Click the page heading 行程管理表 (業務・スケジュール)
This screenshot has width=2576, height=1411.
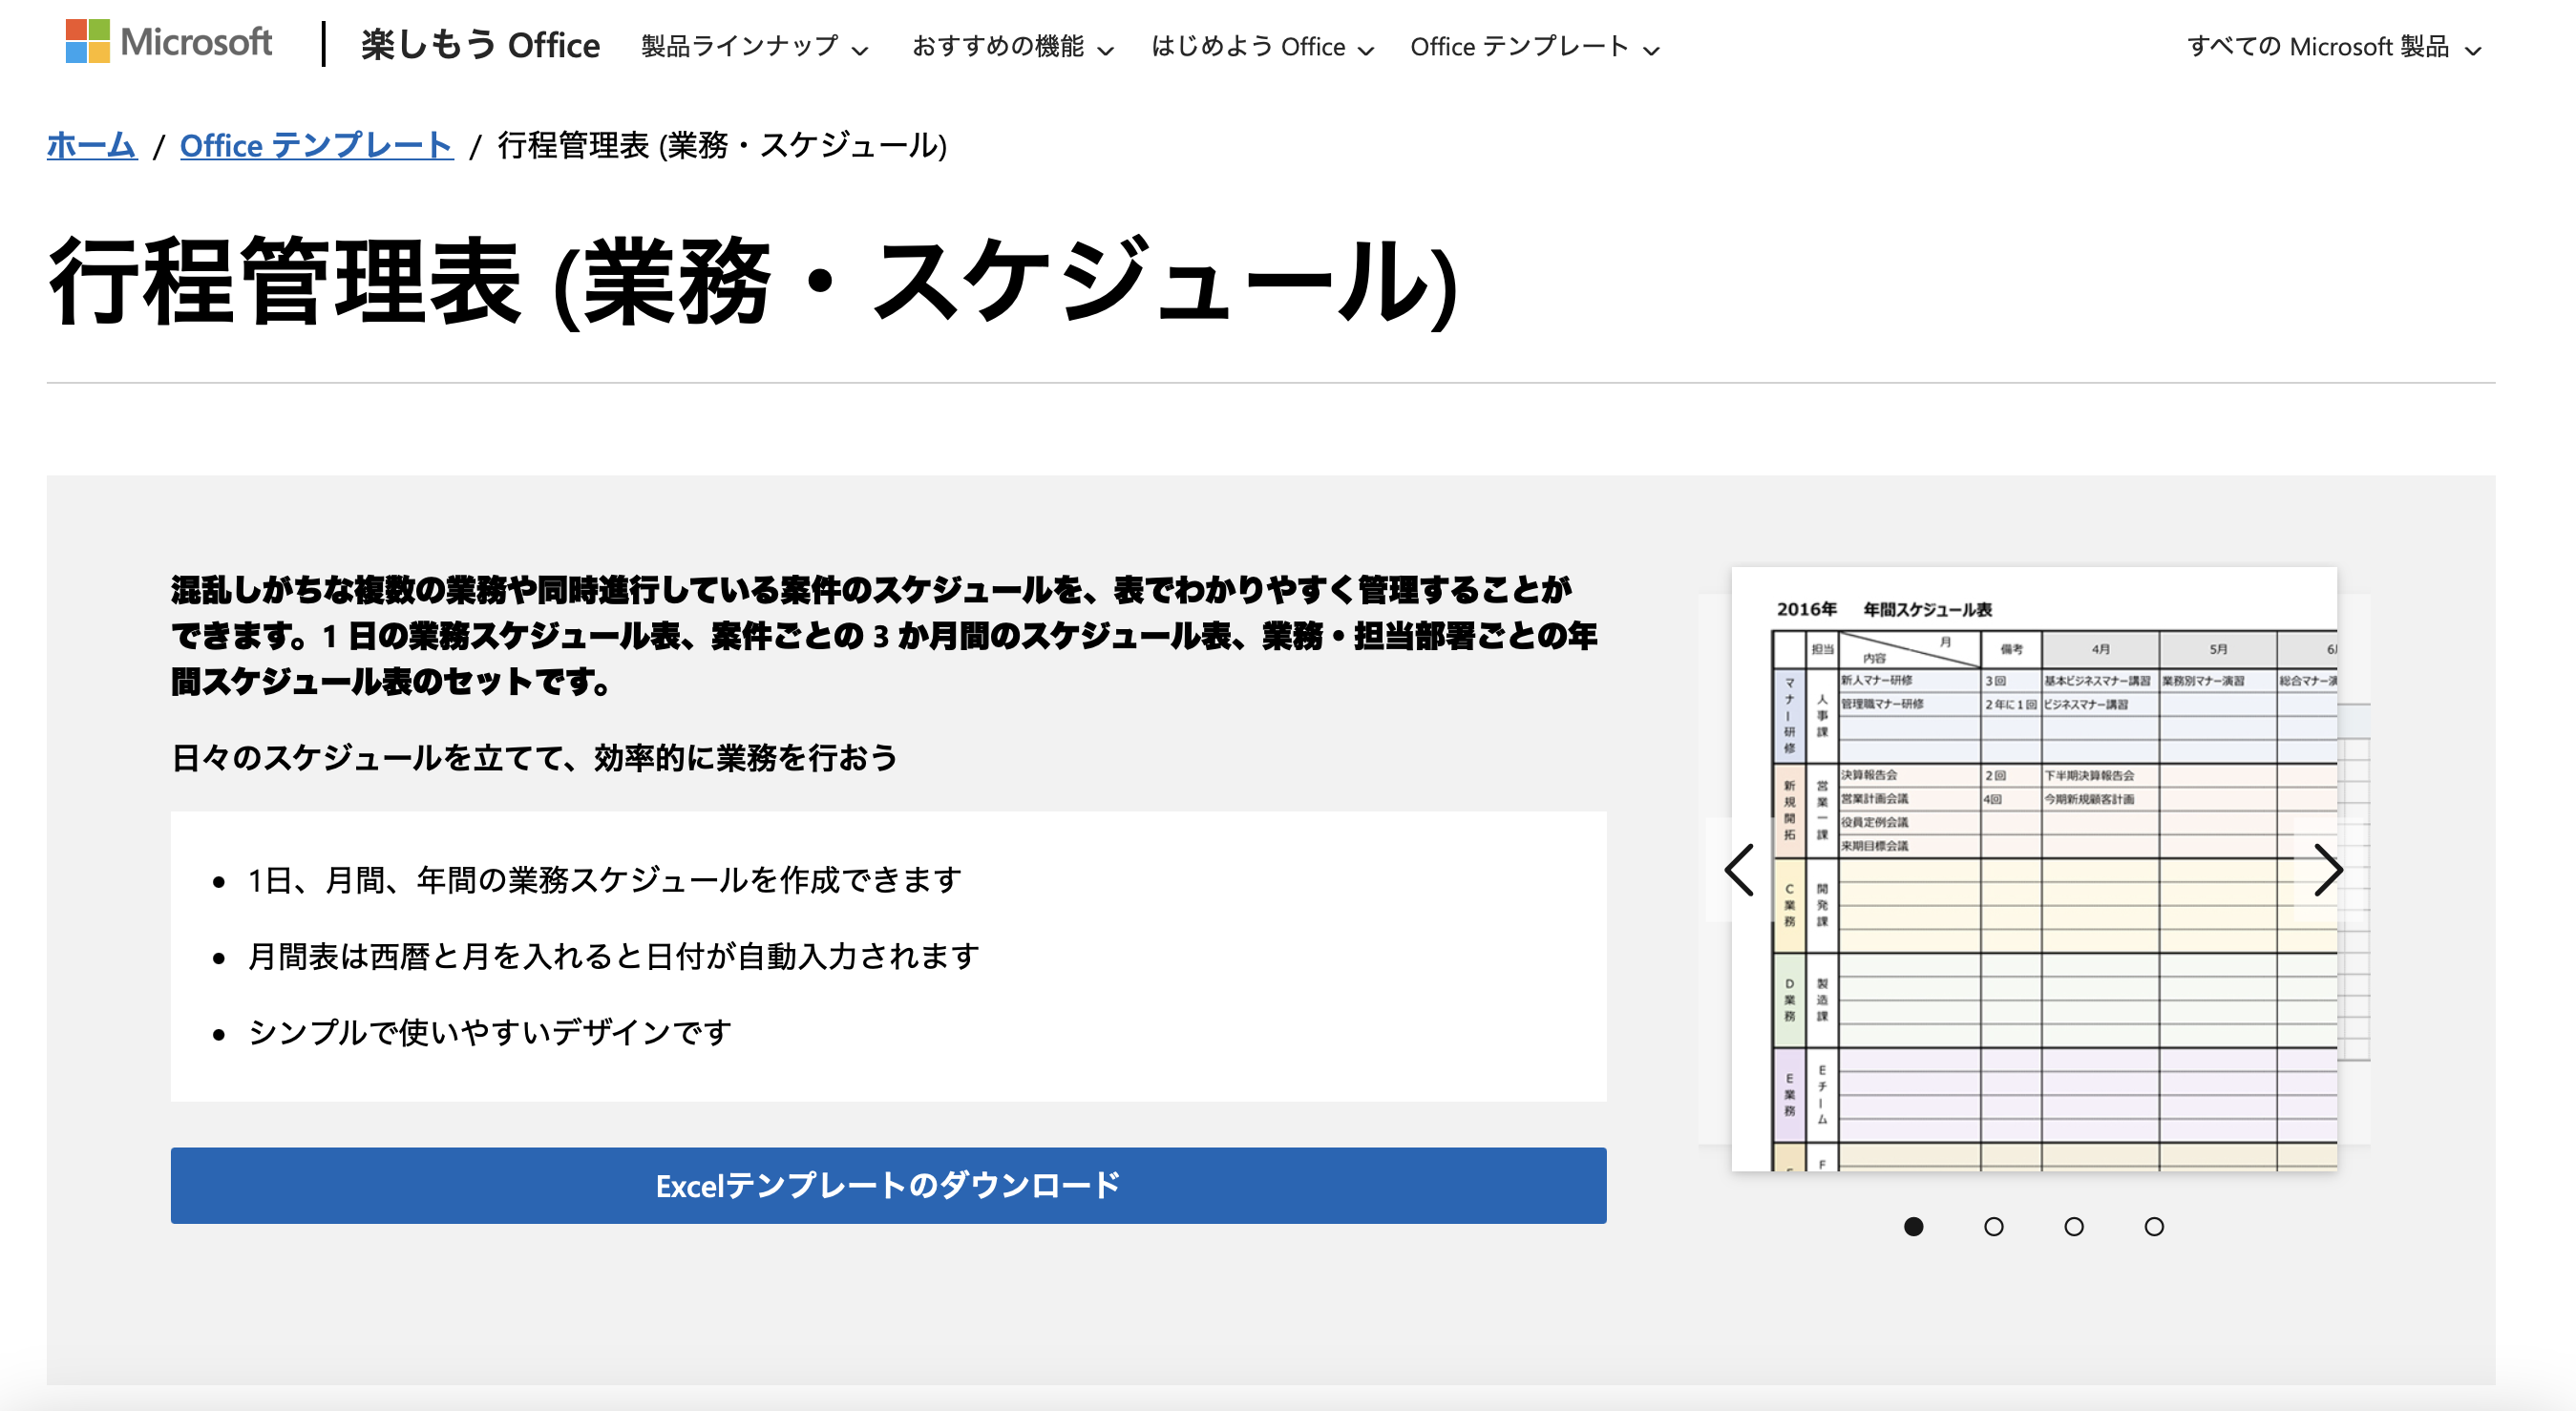click(754, 282)
